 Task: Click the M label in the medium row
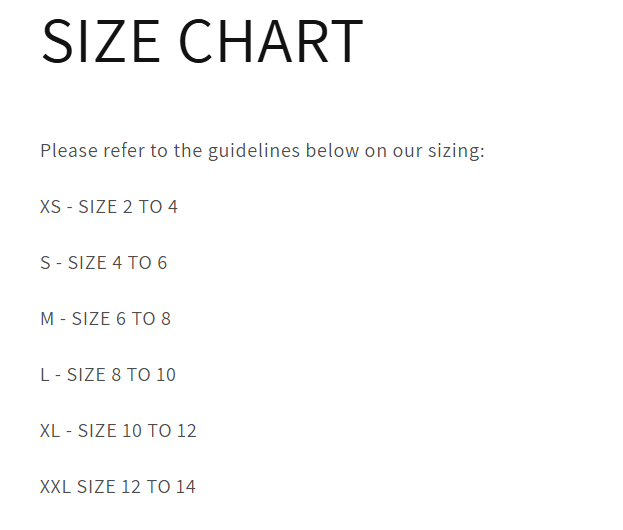click(47, 319)
